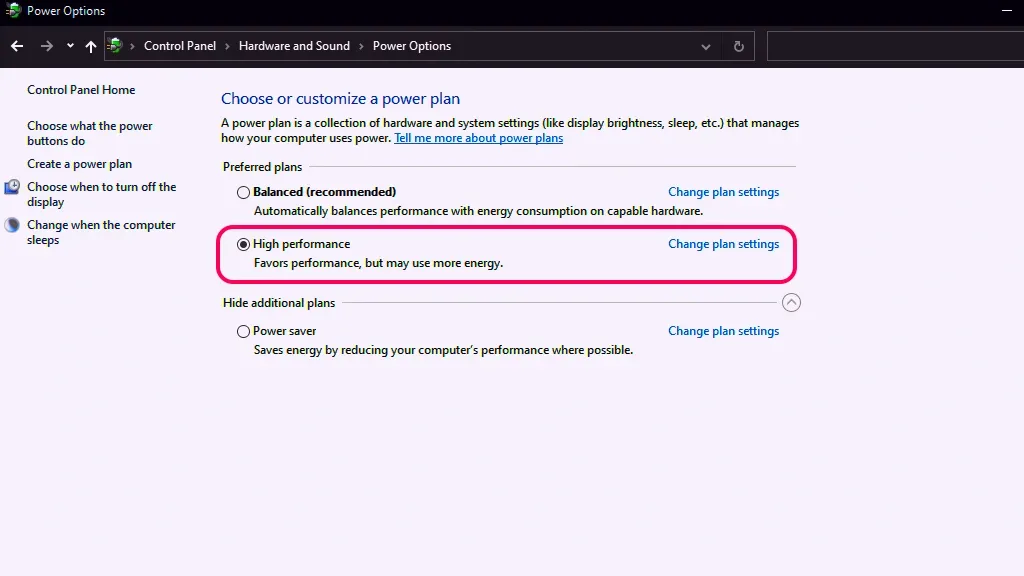Image resolution: width=1024 pixels, height=576 pixels.
Task: Expand the chevron after Control Panel breadcrumb
Action: coord(227,46)
